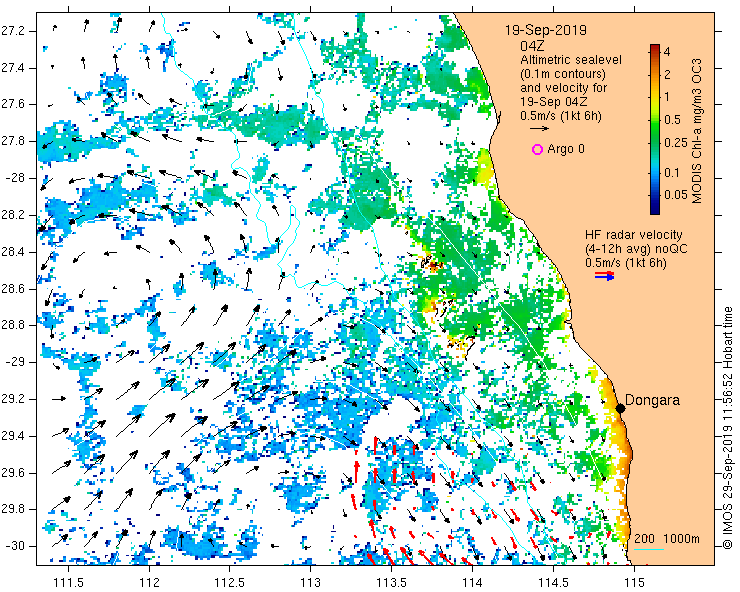
Task: Click the 'Altimetric sealevel' legend text
Action: pos(571,60)
